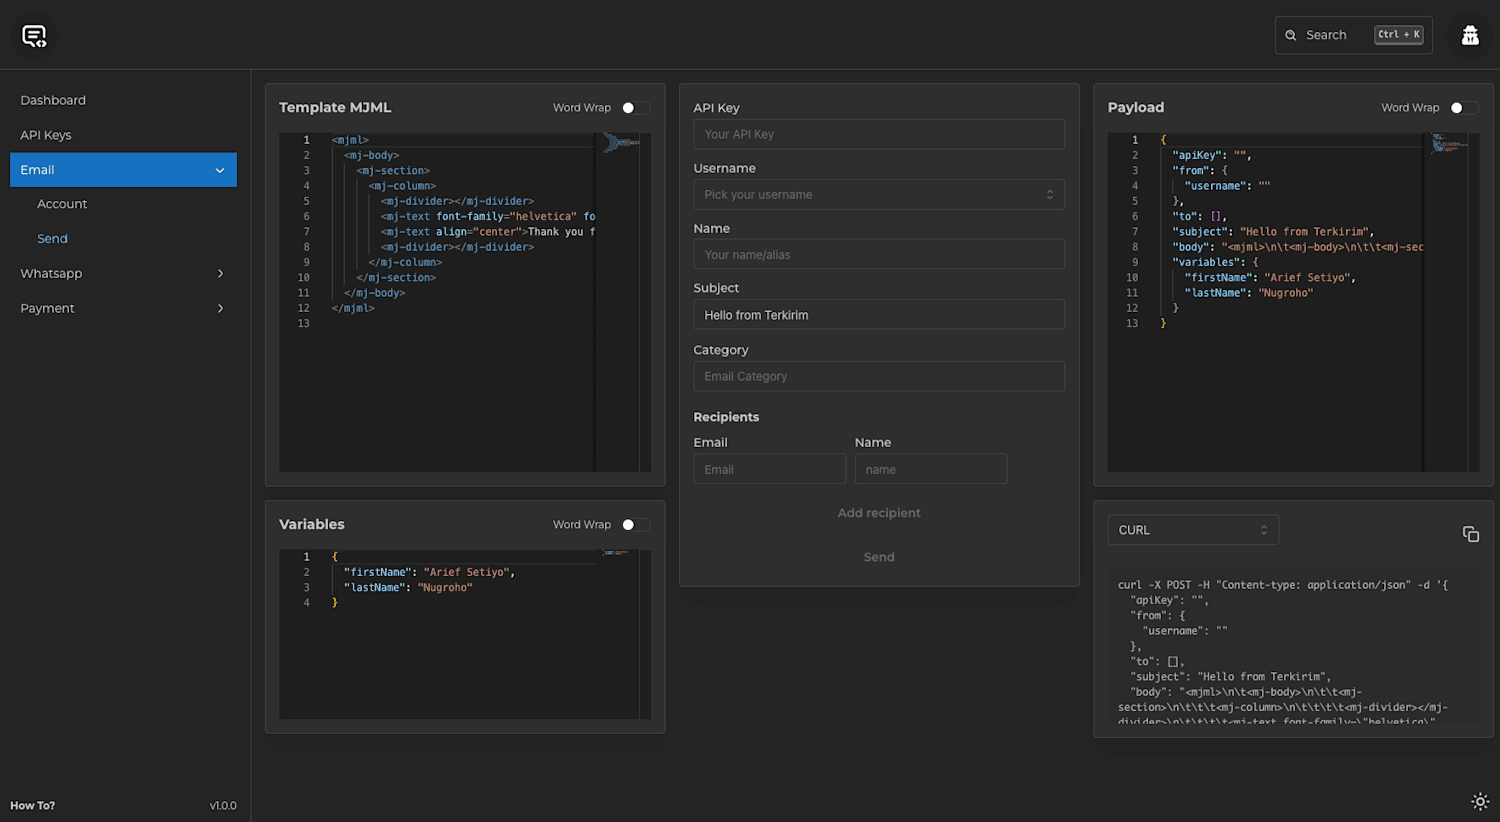Click the API Key input field
Screen dimensions: 1500x822
coord(879,135)
